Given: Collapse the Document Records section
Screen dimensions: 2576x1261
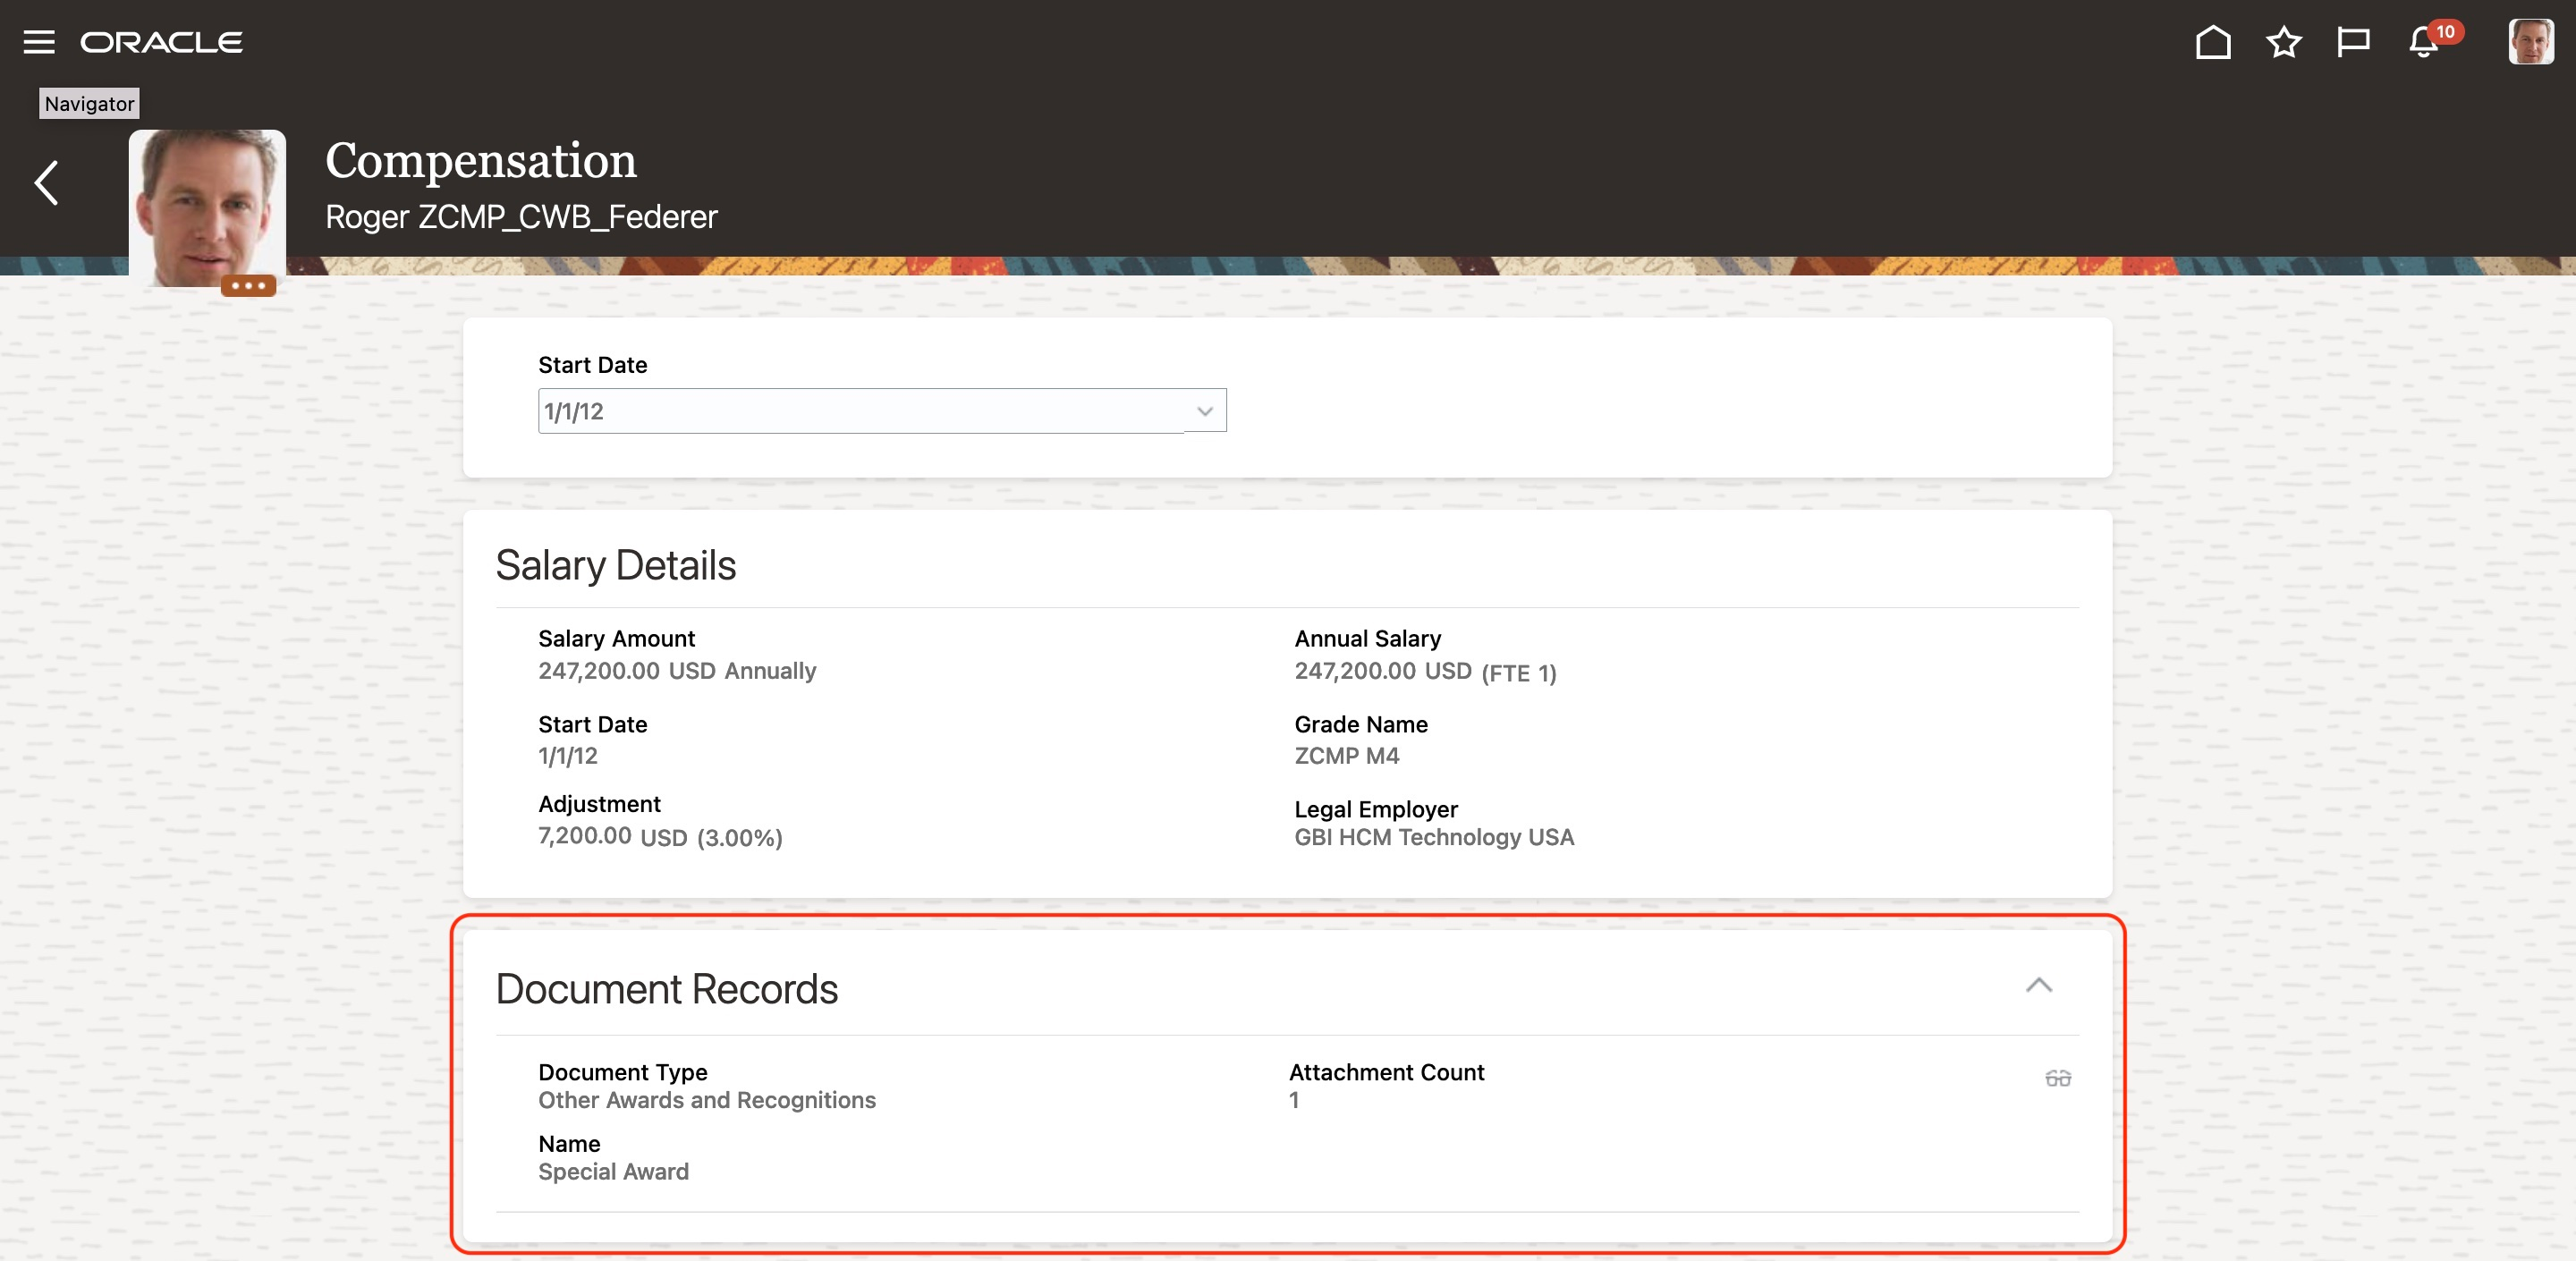Looking at the screenshot, I should (2038, 985).
